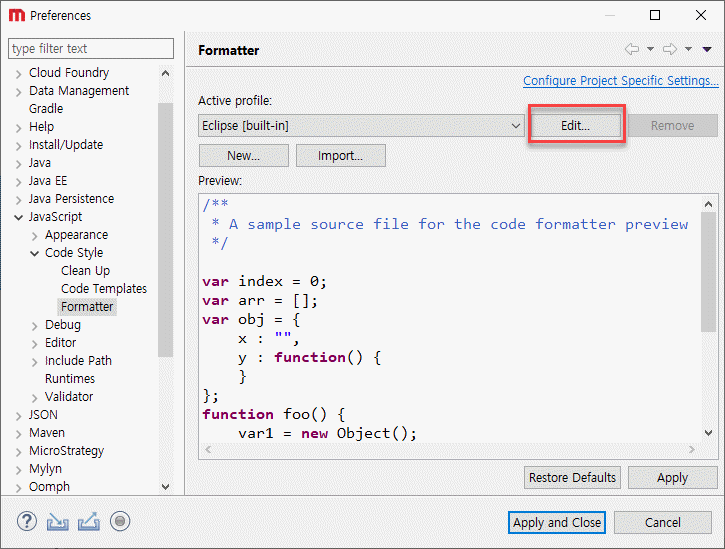The image size is (725, 549).
Task: Open the forward history dropdown arrow
Action: coord(688,49)
